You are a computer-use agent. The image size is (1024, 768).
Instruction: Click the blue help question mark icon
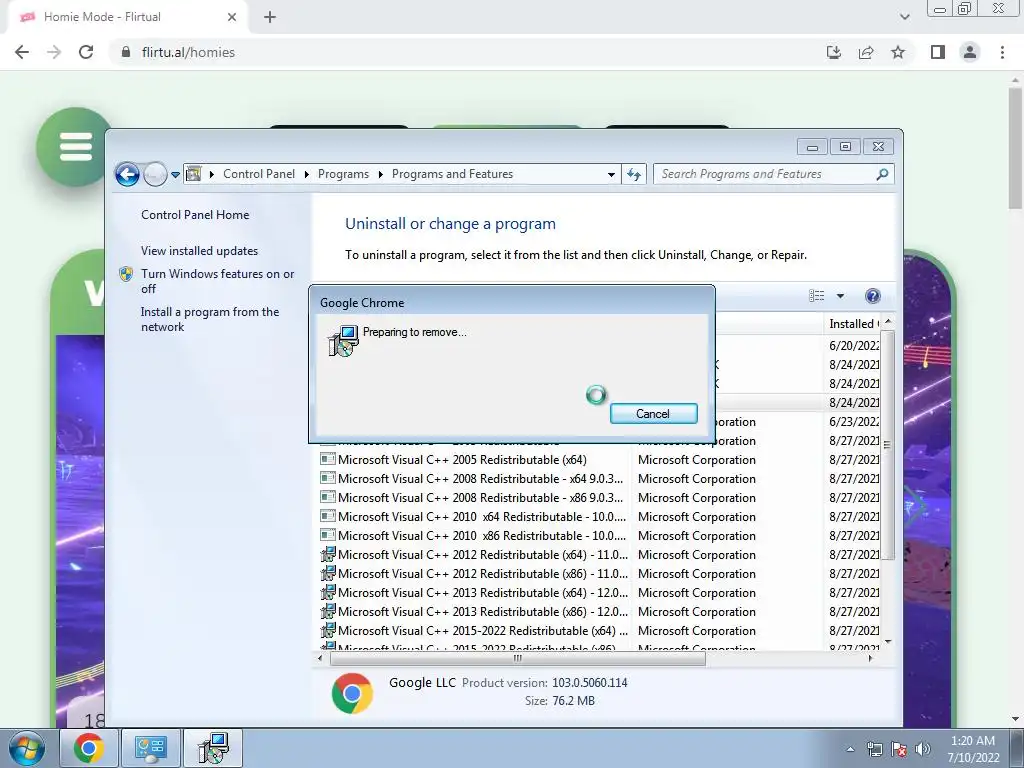(872, 296)
